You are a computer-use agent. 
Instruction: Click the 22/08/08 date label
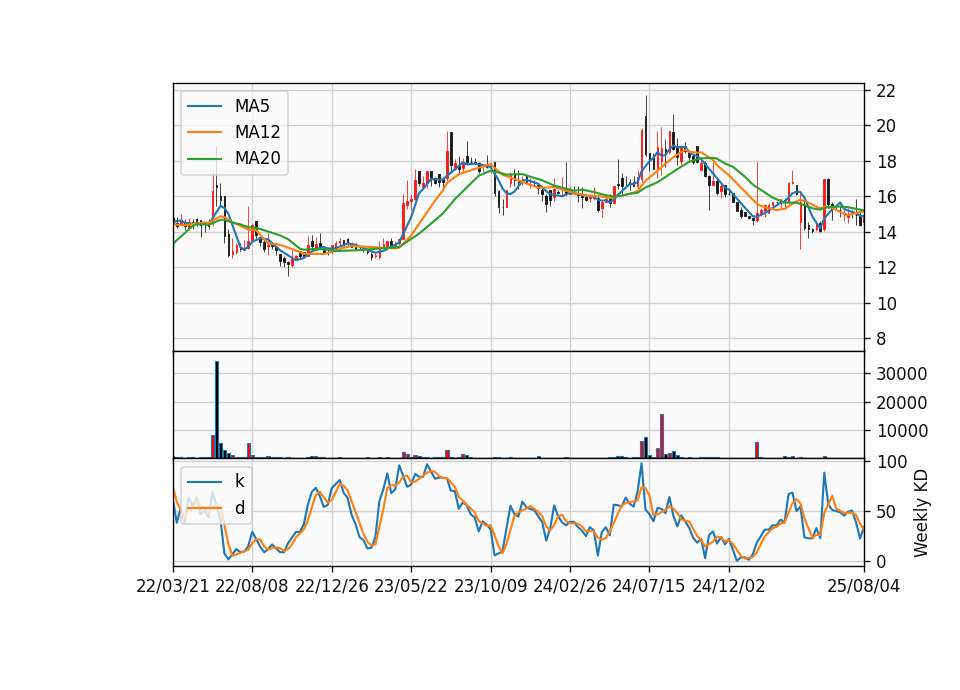point(252,586)
